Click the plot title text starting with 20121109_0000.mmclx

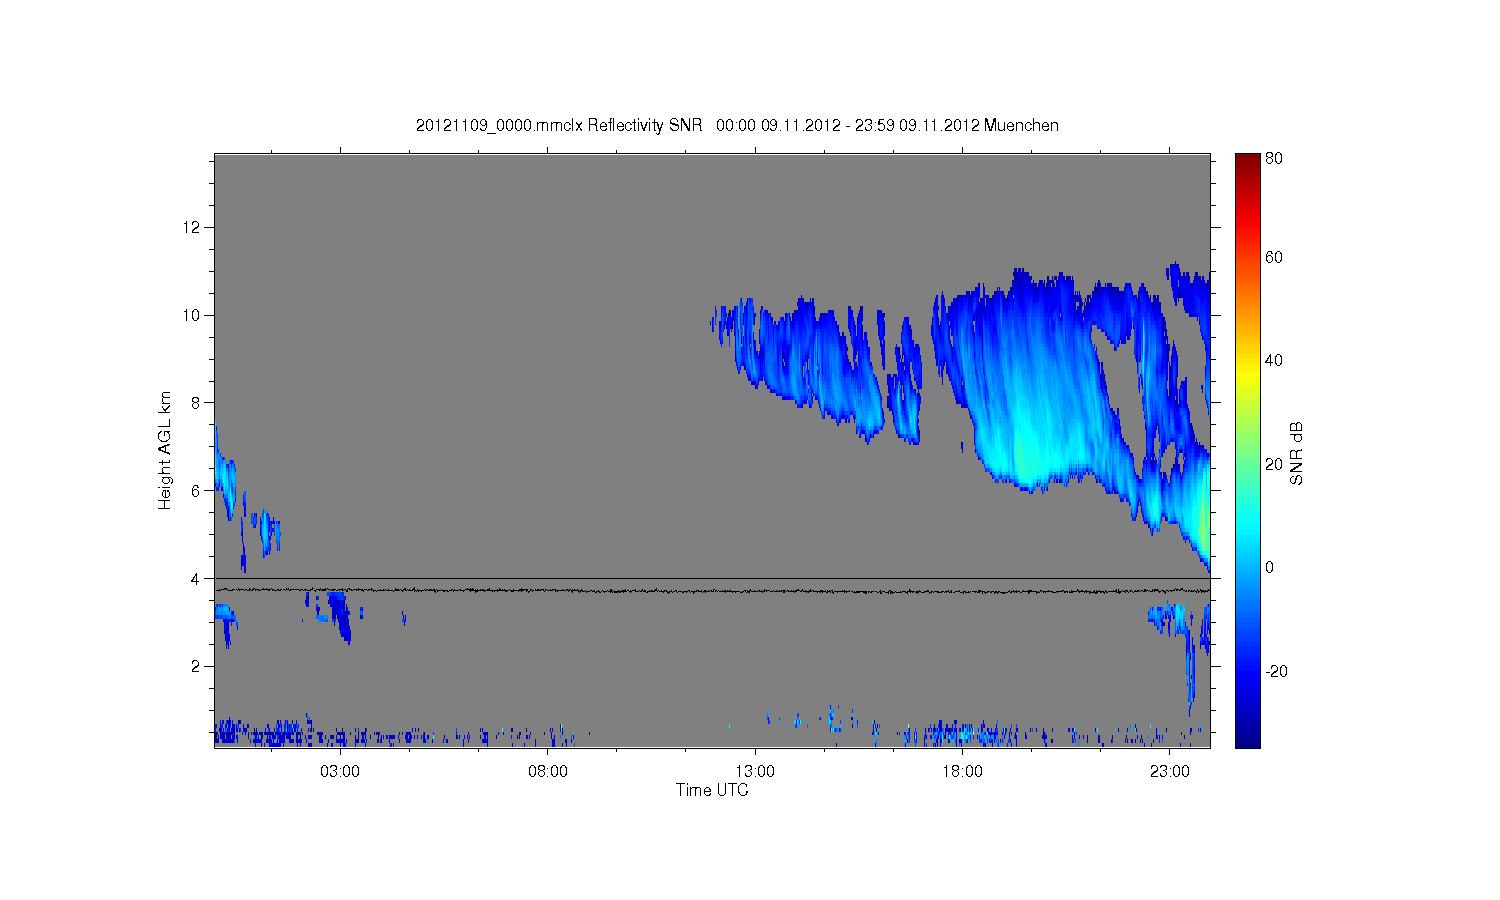click(x=737, y=125)
